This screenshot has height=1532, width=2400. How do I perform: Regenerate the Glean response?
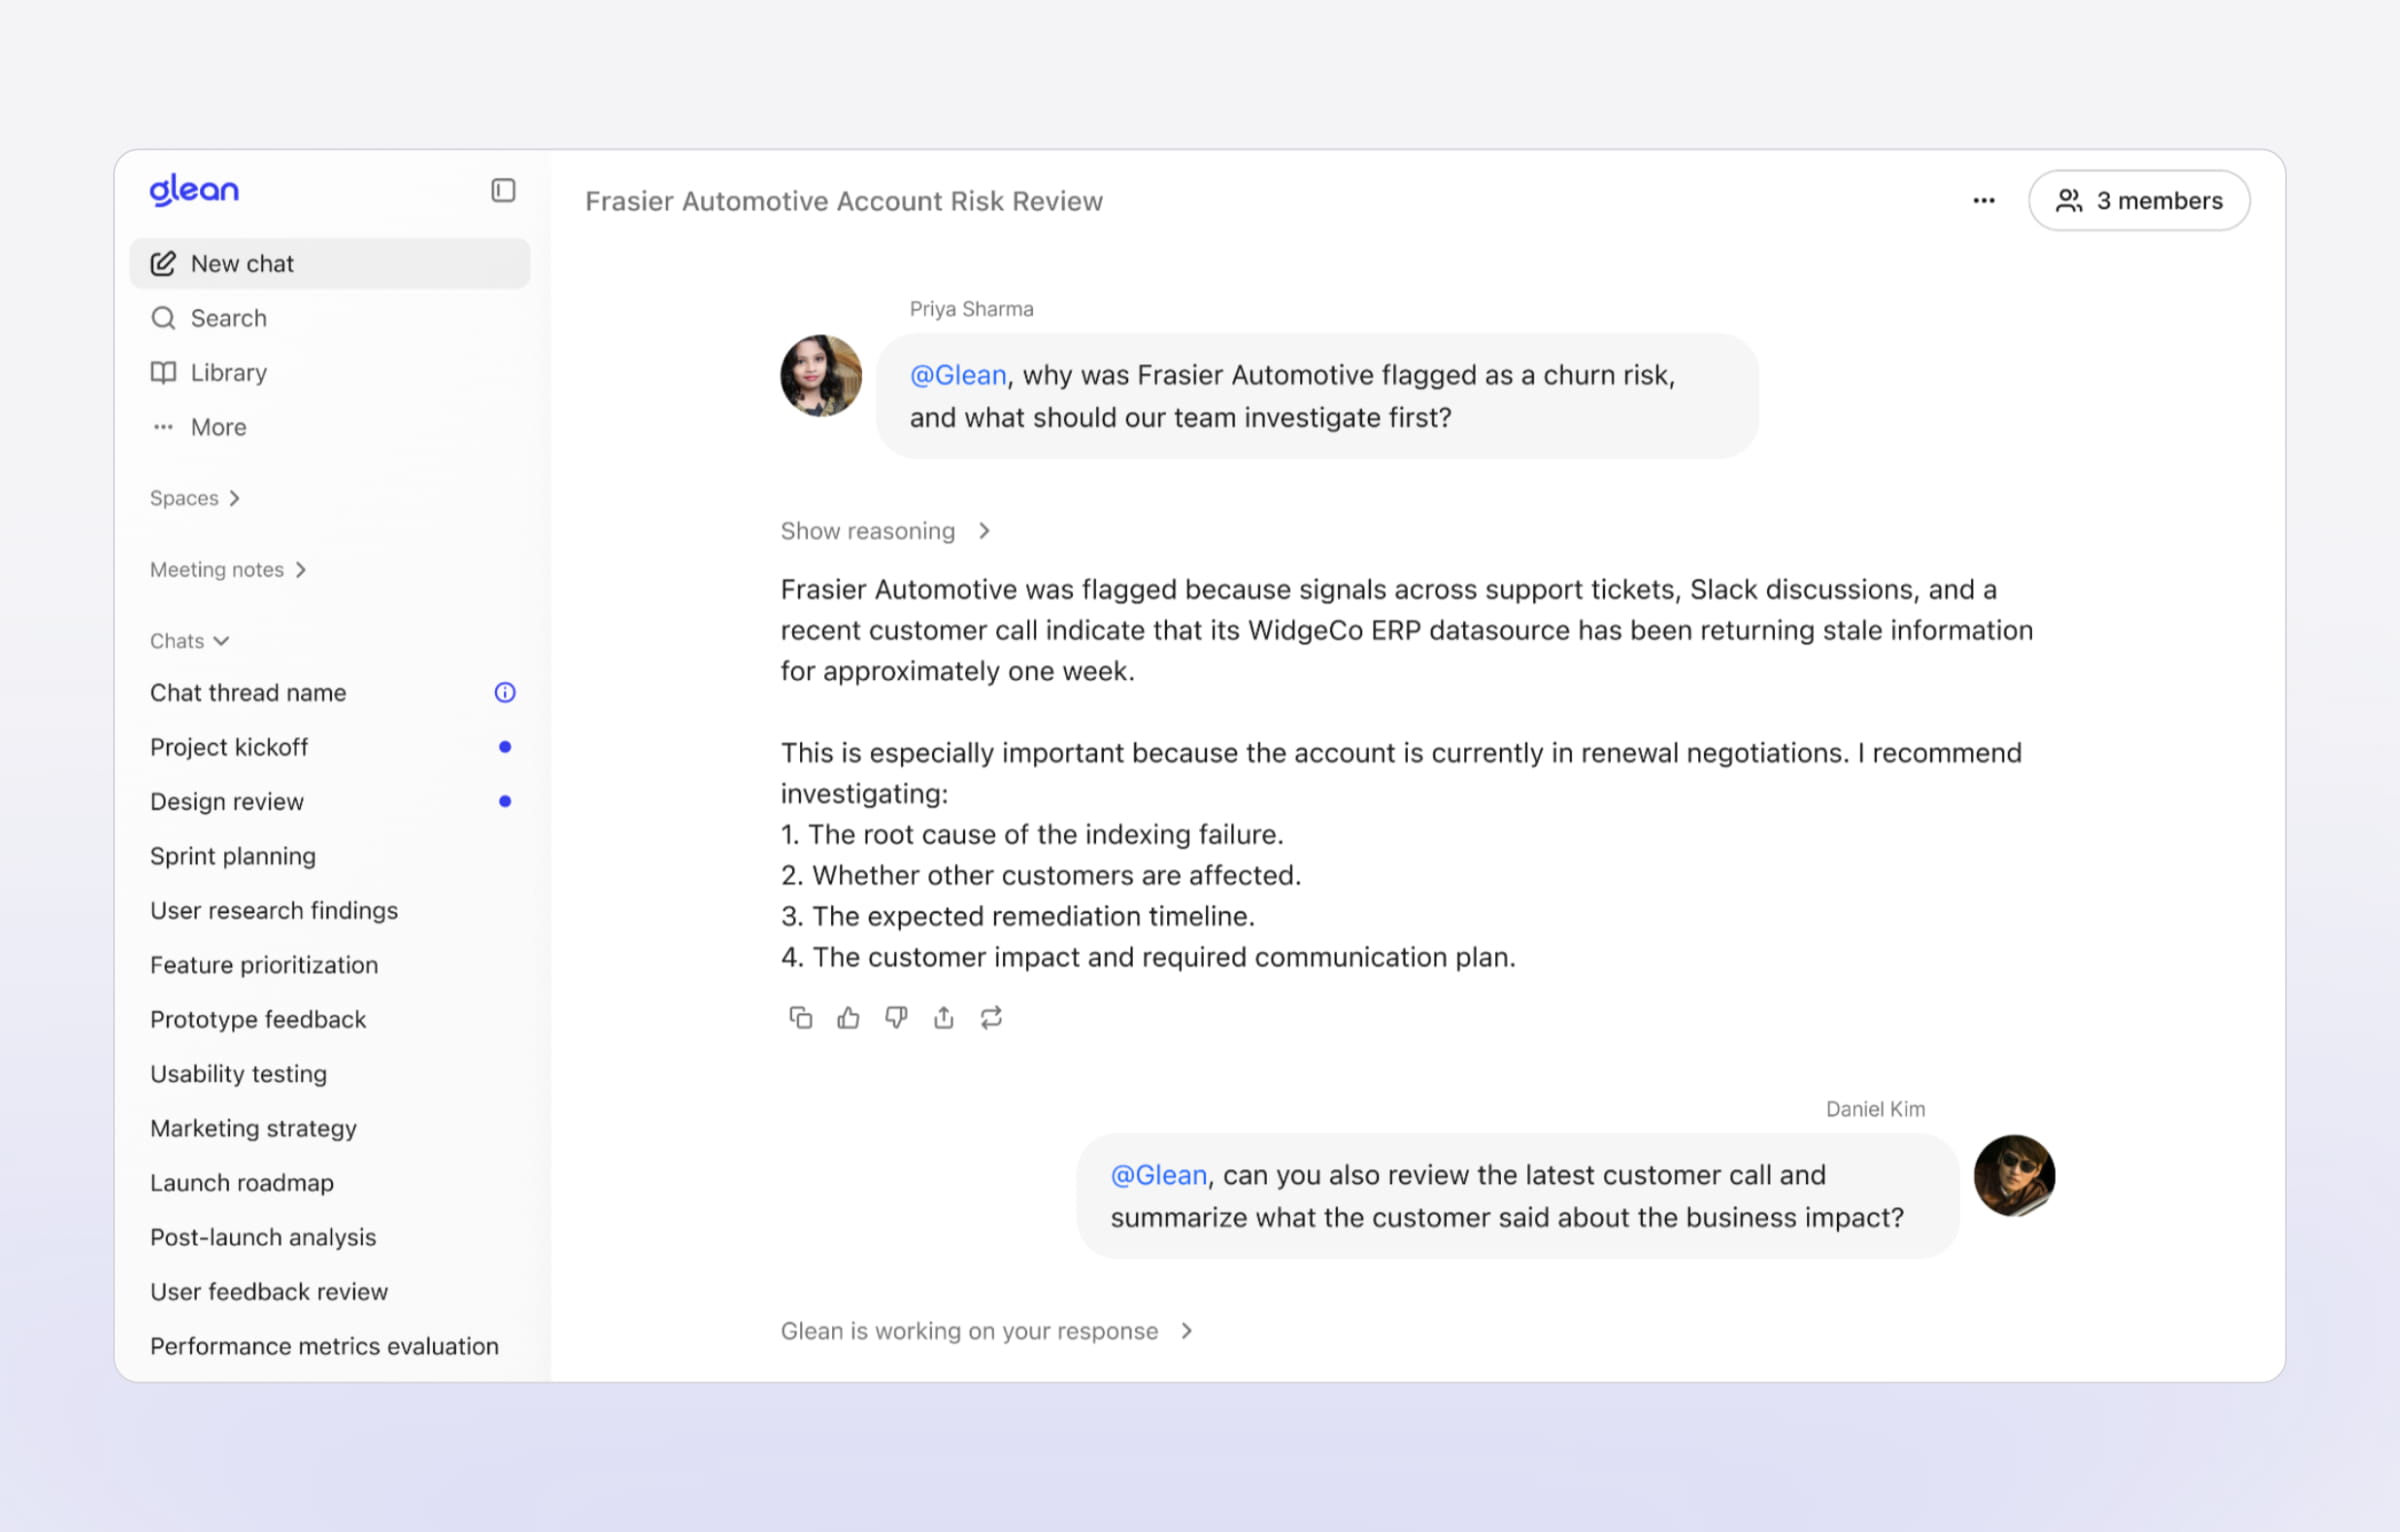[x=991, y=1018]
